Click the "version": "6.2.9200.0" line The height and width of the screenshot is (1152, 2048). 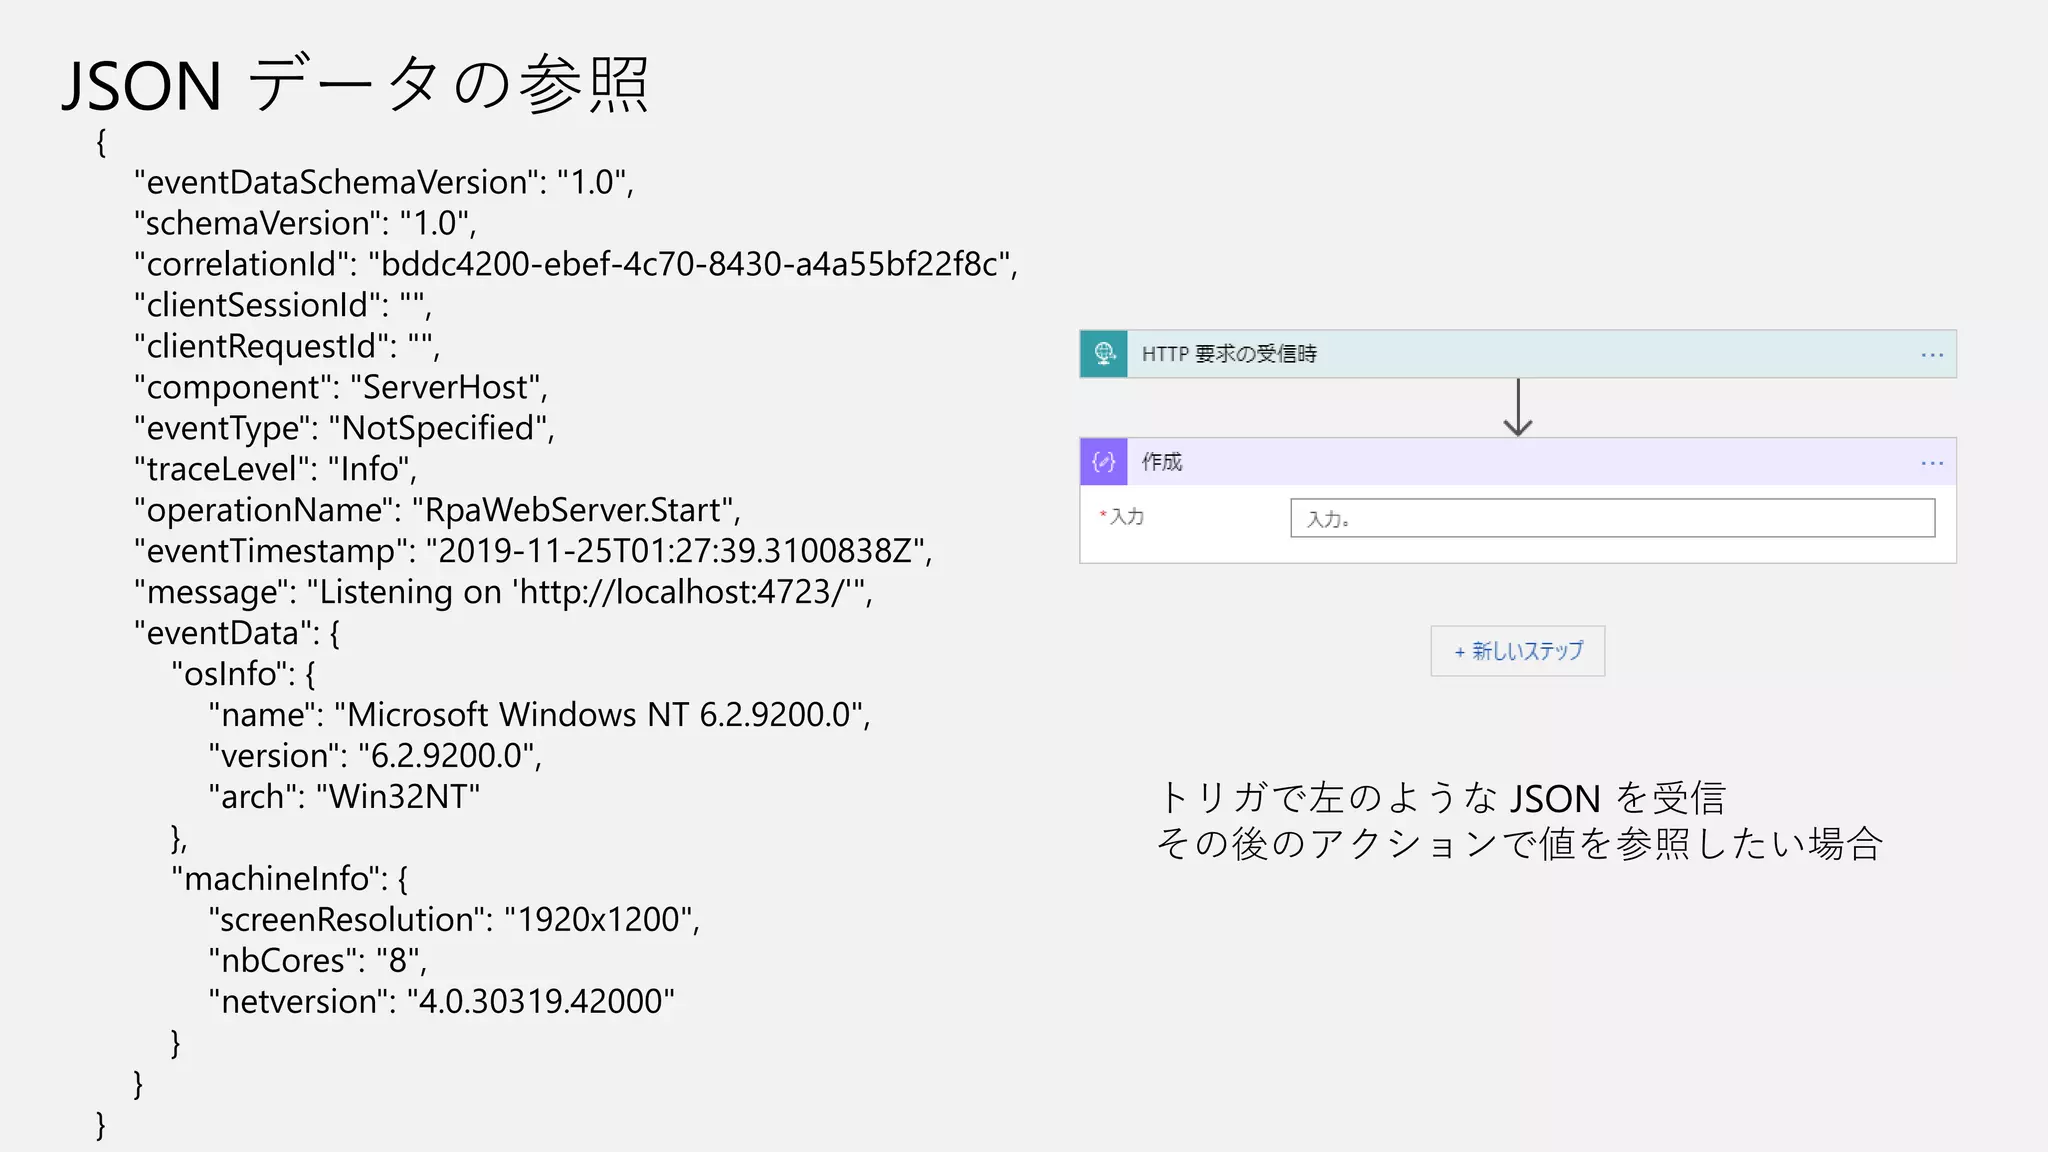coord(375,756)
